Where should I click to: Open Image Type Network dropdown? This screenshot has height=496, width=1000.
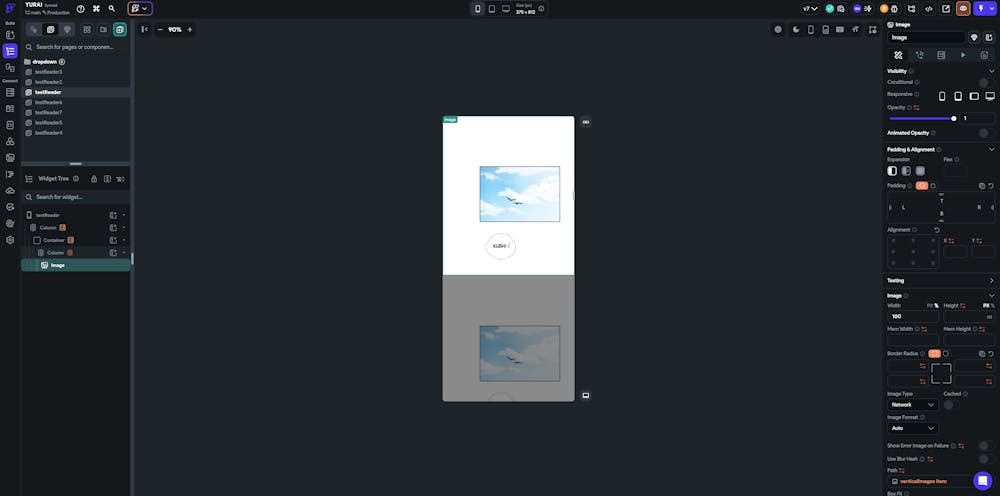pyautogui.click(x=913, y=405)
